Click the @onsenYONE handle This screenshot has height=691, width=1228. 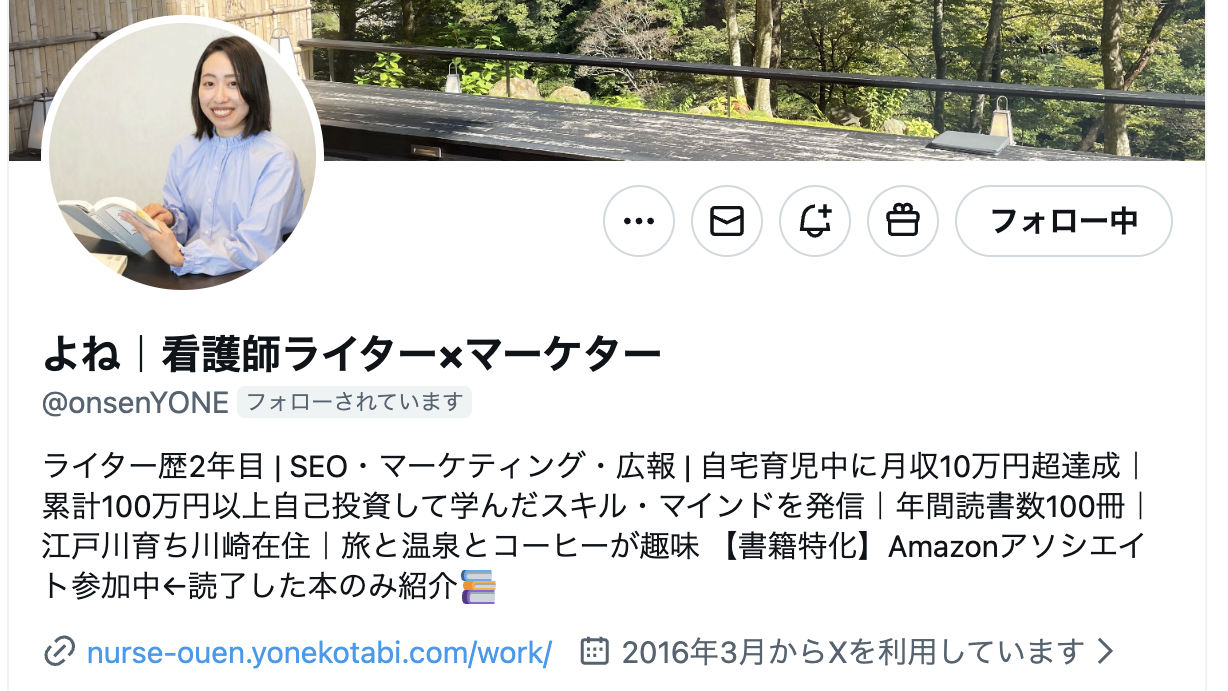click(x=136, y=402)
